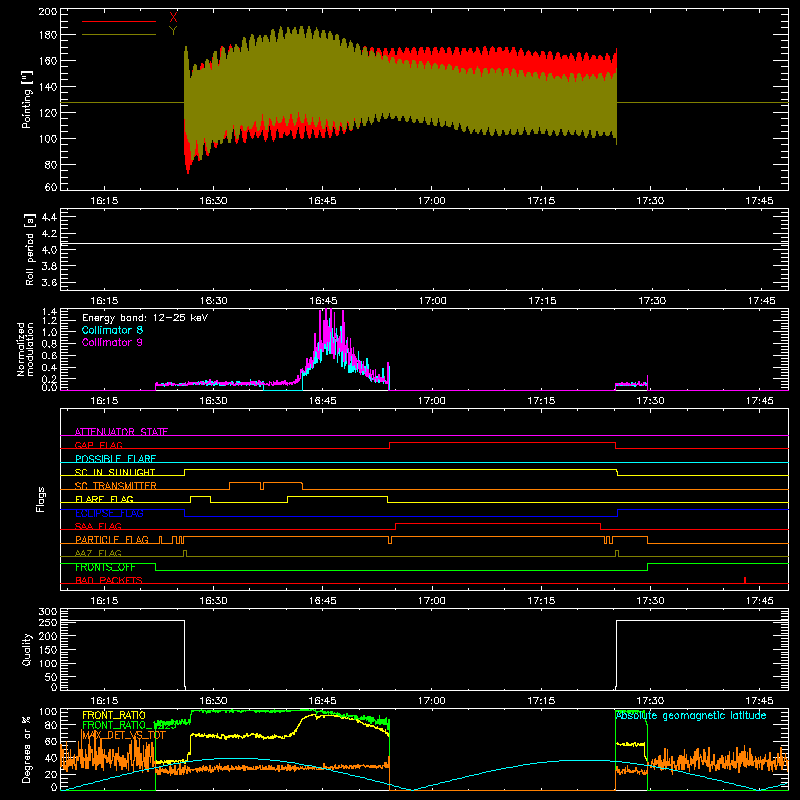Click the 140 tick on Pointing axis

pos(48,87)
